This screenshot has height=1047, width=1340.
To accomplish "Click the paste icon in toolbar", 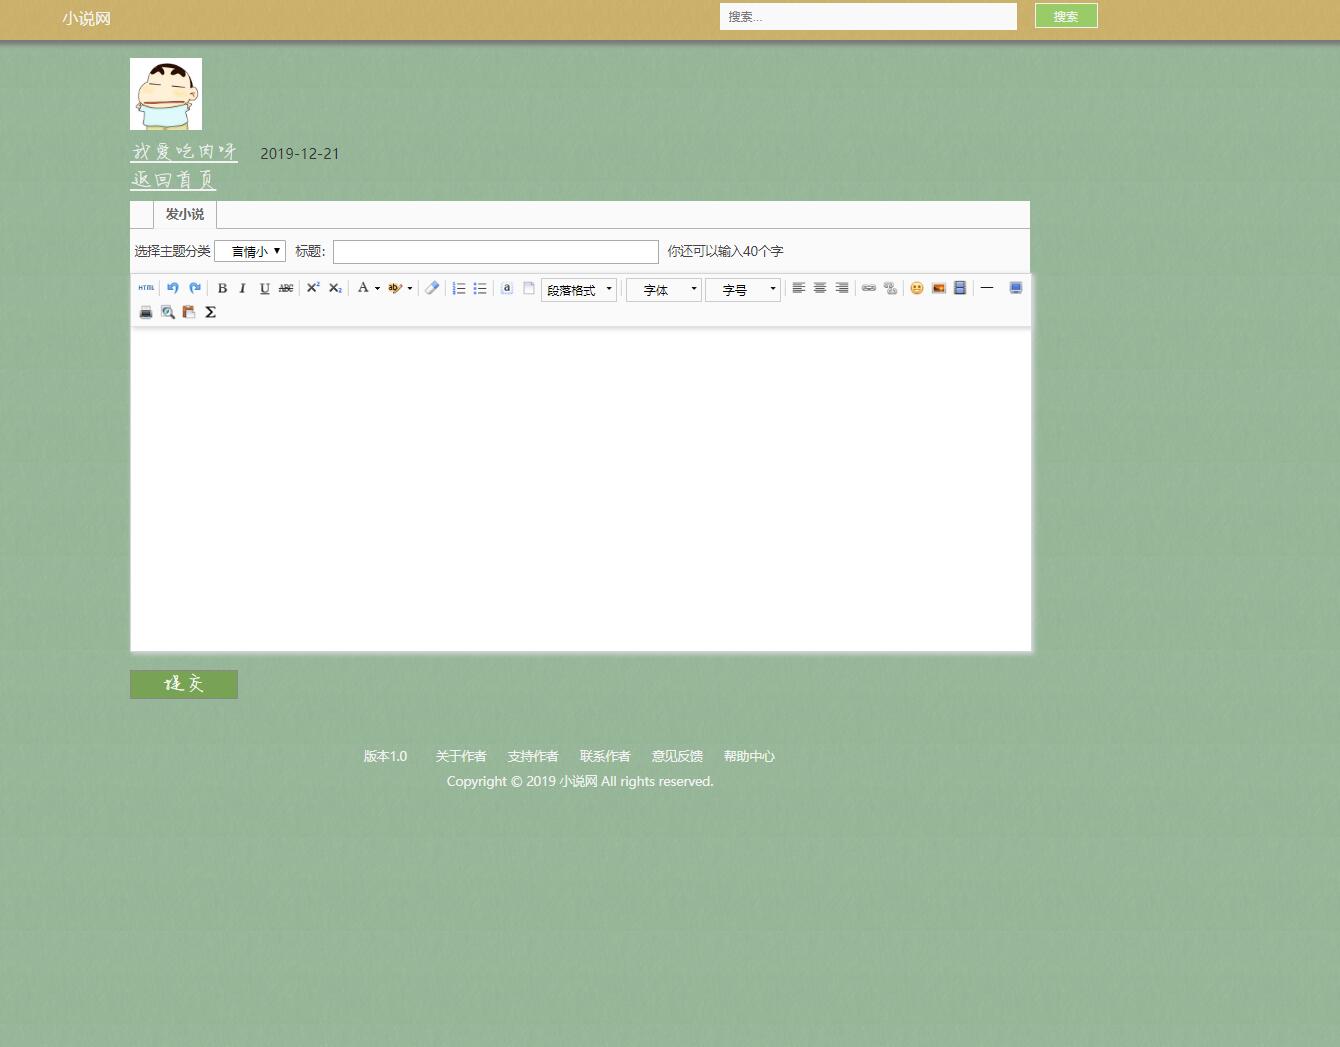I will (x=189, y=312).
